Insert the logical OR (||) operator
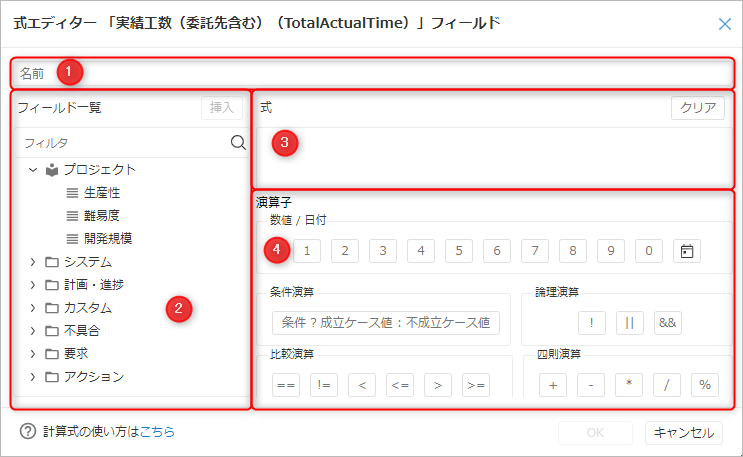 click(629, 323)
